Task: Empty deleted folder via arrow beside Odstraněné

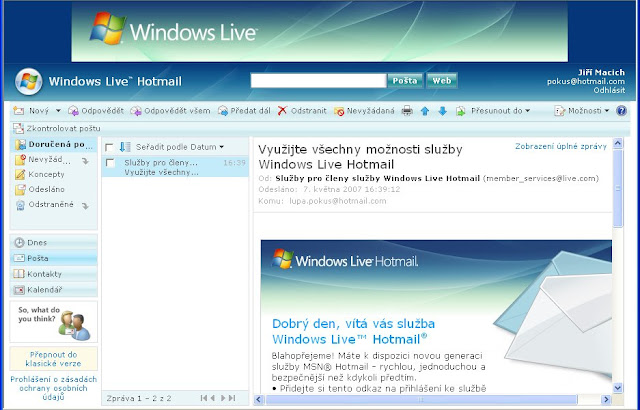Action: [85, 206]
